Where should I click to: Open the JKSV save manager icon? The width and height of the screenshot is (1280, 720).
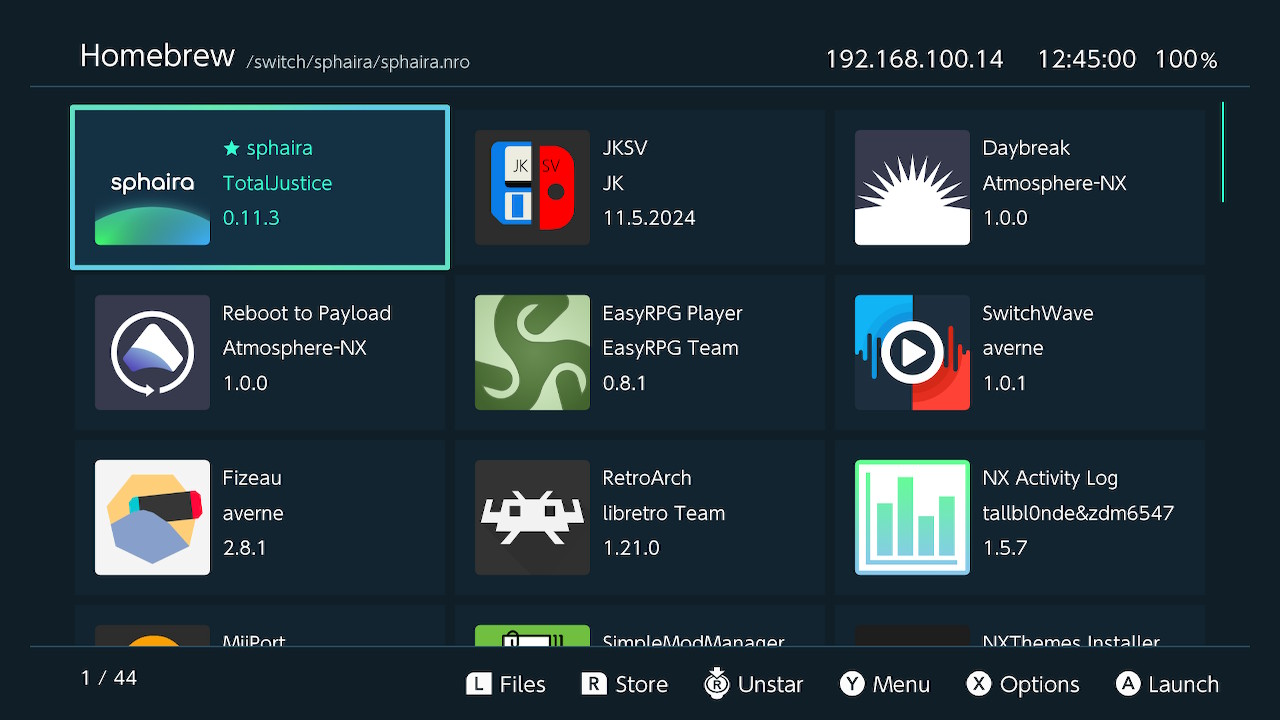pyautogui.click(x=532, y=188)
